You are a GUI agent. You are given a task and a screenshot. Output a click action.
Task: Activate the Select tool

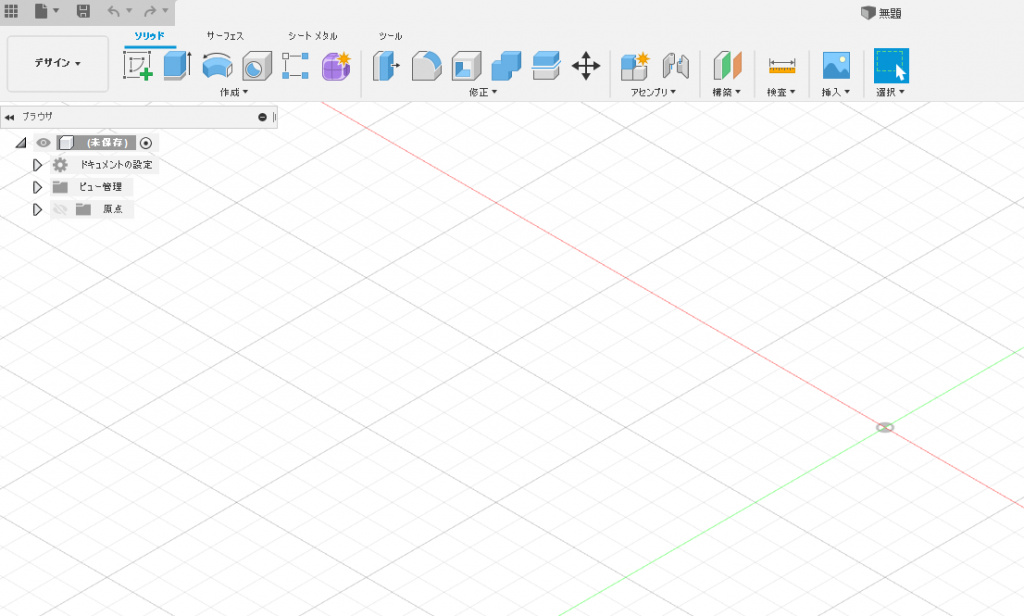click(x=891, y=66)
